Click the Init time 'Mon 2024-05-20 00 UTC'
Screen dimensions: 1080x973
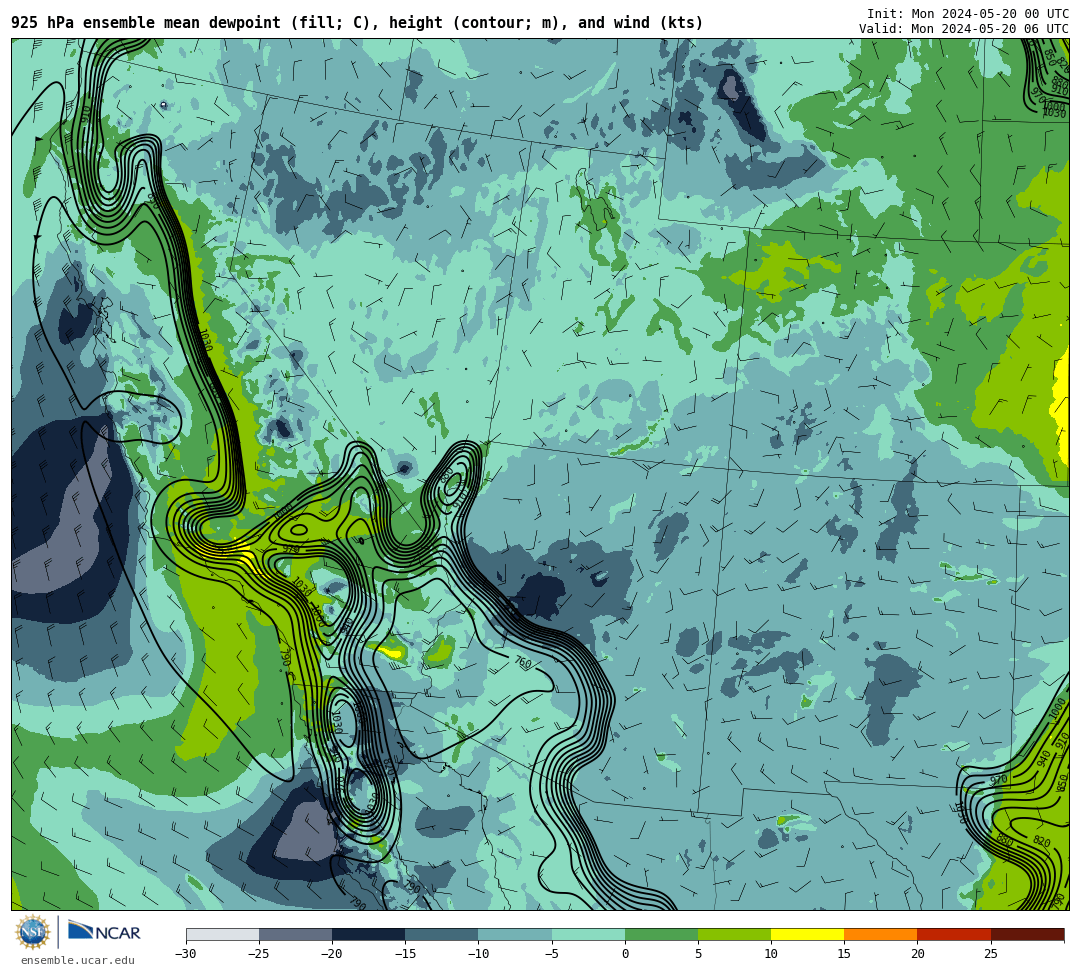tap(990, 14)
